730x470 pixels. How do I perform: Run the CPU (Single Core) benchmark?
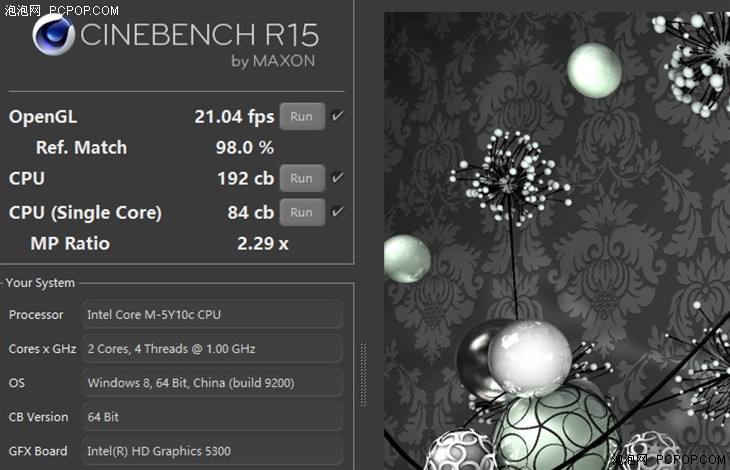pos(302,212)
